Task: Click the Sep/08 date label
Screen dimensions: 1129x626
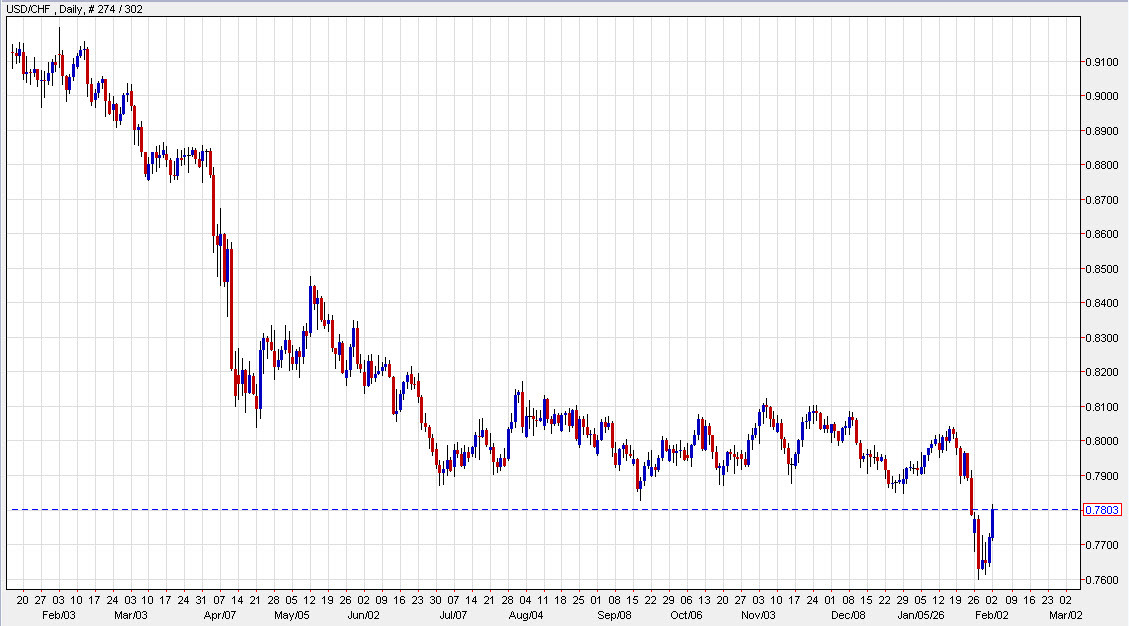Action: pos(615,616)
